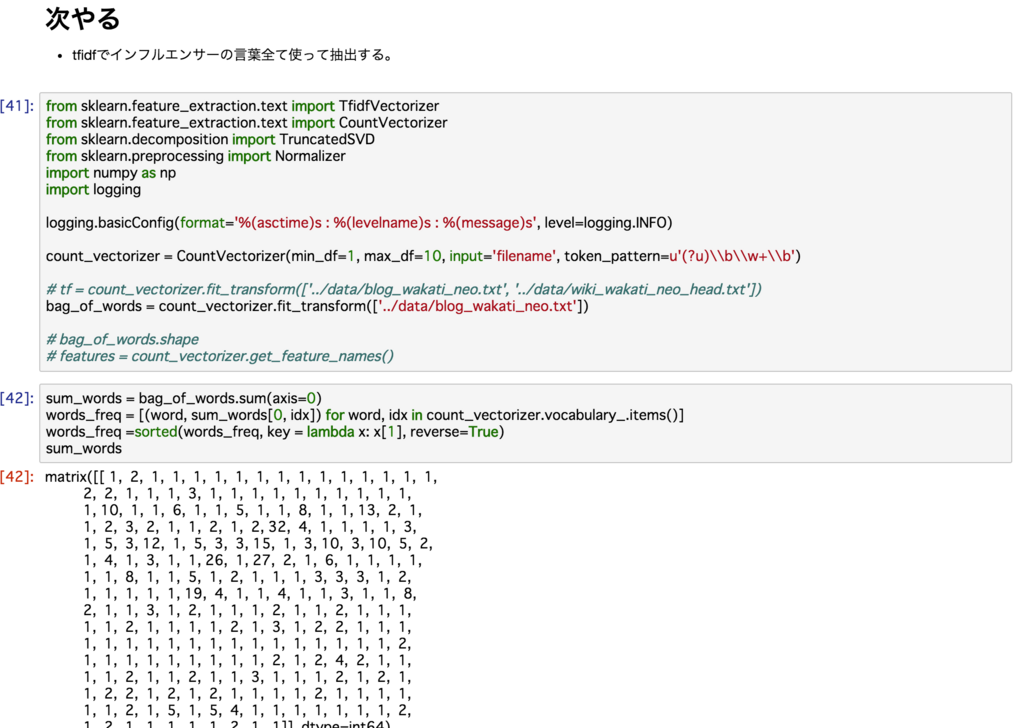Click the bullet text 'tfidfでインフルエンサーの言葉全て使って抽出する。'

(233, 55)
